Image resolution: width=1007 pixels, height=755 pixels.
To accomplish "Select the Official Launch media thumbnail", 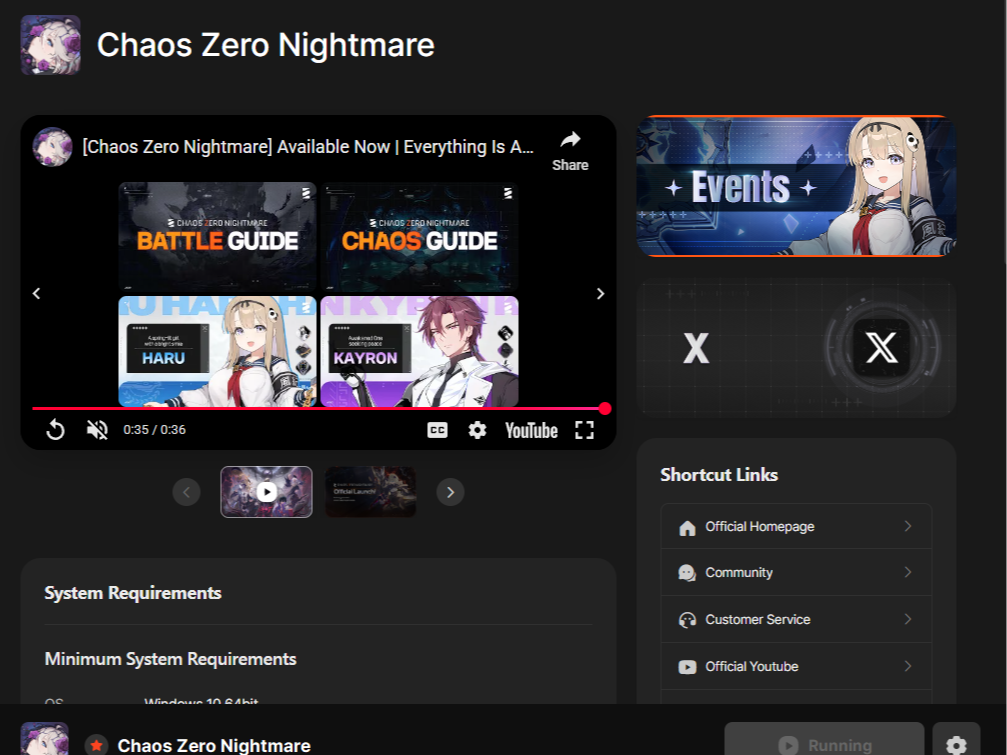I will (x=371, y=492).
